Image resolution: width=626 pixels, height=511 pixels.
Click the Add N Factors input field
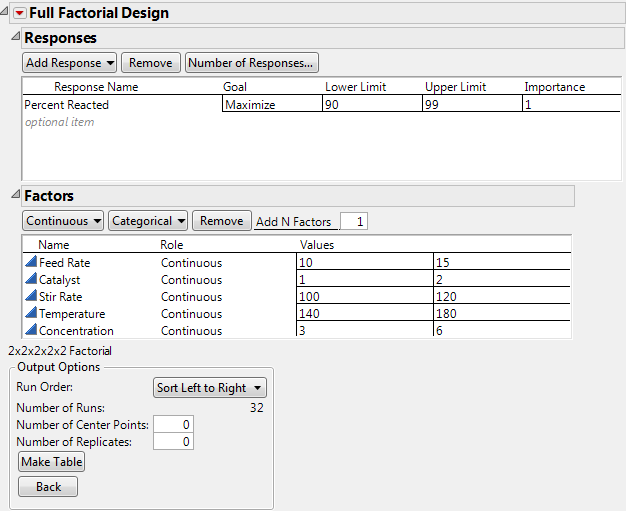click(354, 221)
